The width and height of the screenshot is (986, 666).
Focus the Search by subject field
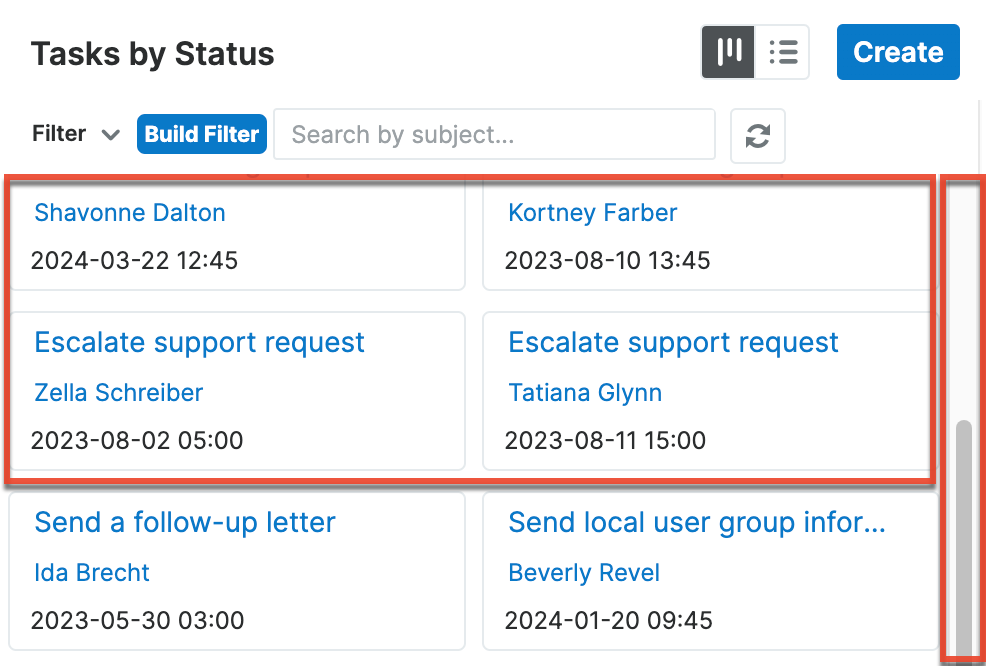click(x=494, y=134)
